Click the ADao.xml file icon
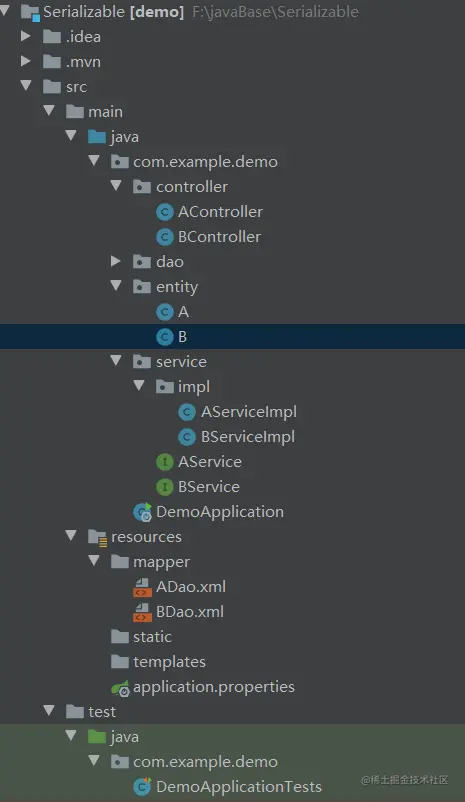 [142, 587]
